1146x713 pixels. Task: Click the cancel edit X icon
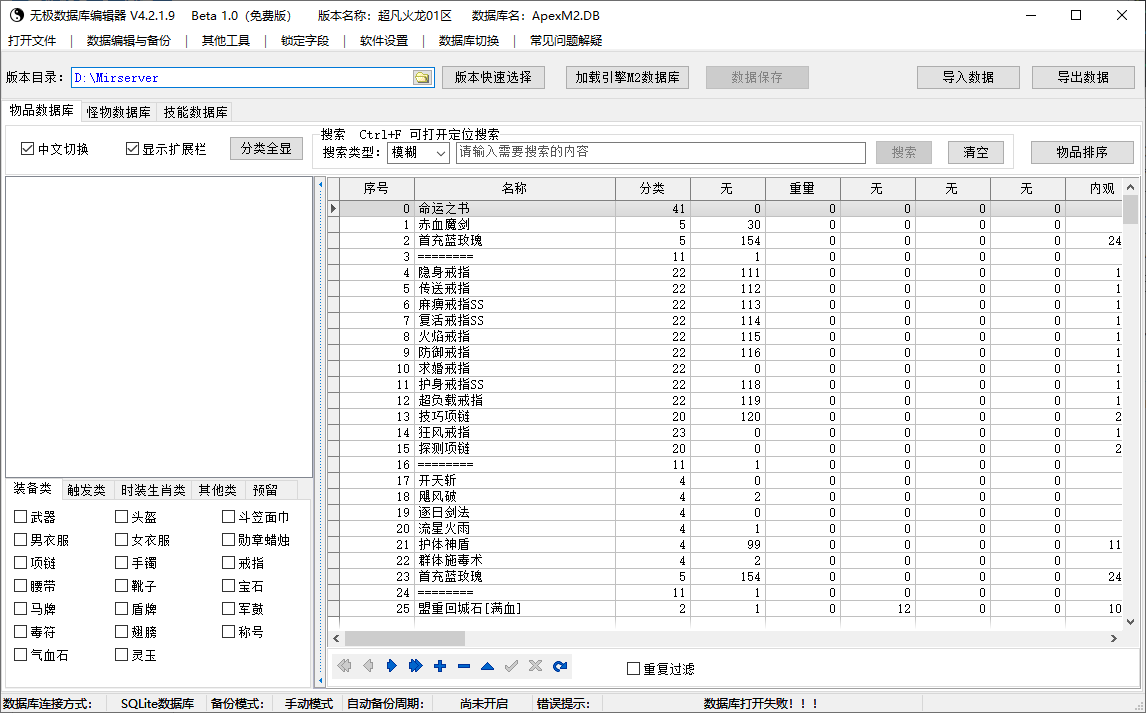coord(535,665)
